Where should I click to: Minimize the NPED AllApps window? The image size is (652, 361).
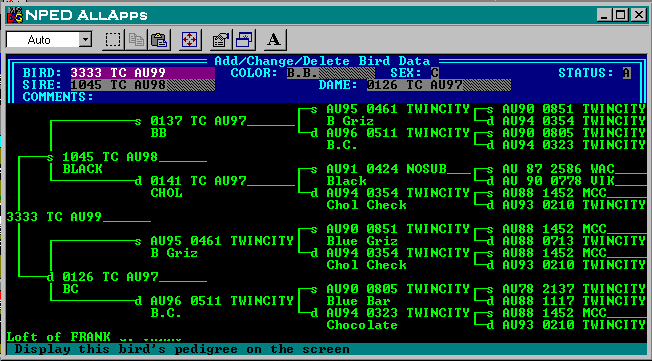tap(604, 15)
